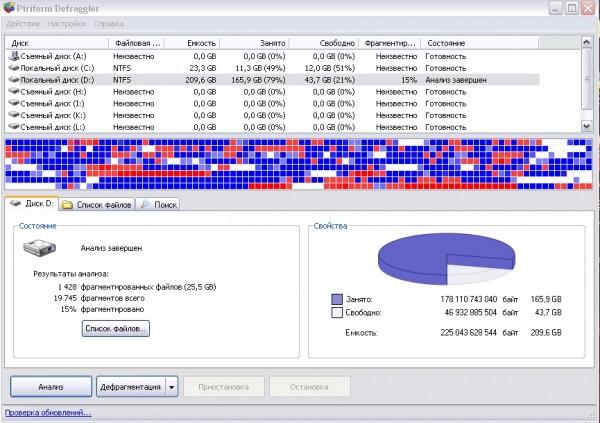Click the fragmentation block map
This screenshot has width=600, height=423.
point(298,164)
